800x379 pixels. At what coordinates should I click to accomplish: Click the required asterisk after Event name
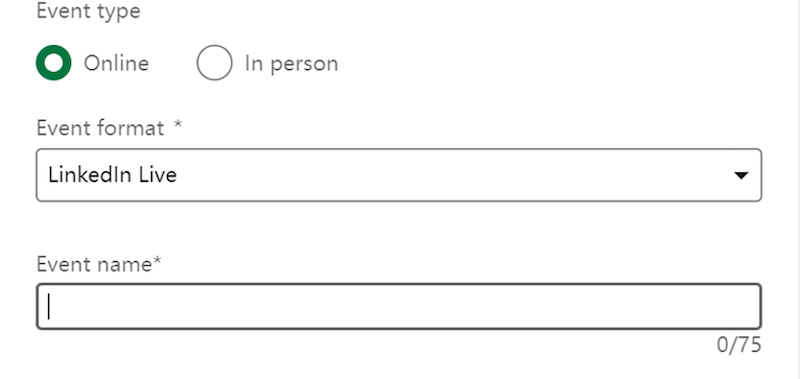(157, 261)
